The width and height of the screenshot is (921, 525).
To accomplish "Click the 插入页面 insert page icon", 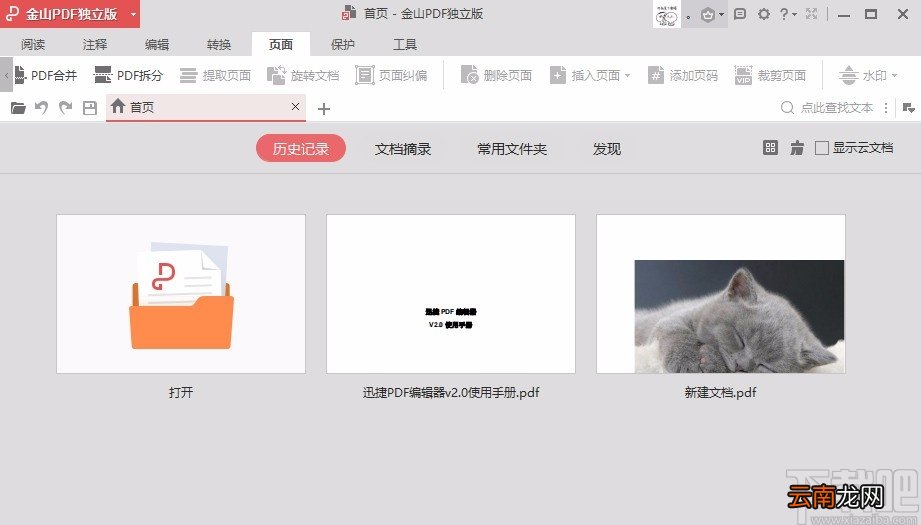I will (557, 75).
